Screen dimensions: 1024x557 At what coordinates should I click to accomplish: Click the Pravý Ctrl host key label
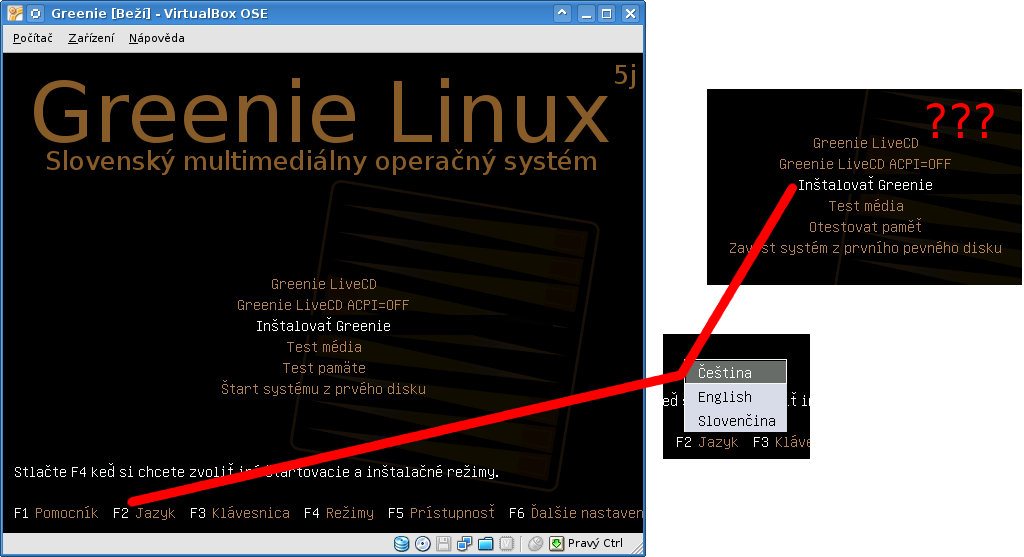coord(596,543)
